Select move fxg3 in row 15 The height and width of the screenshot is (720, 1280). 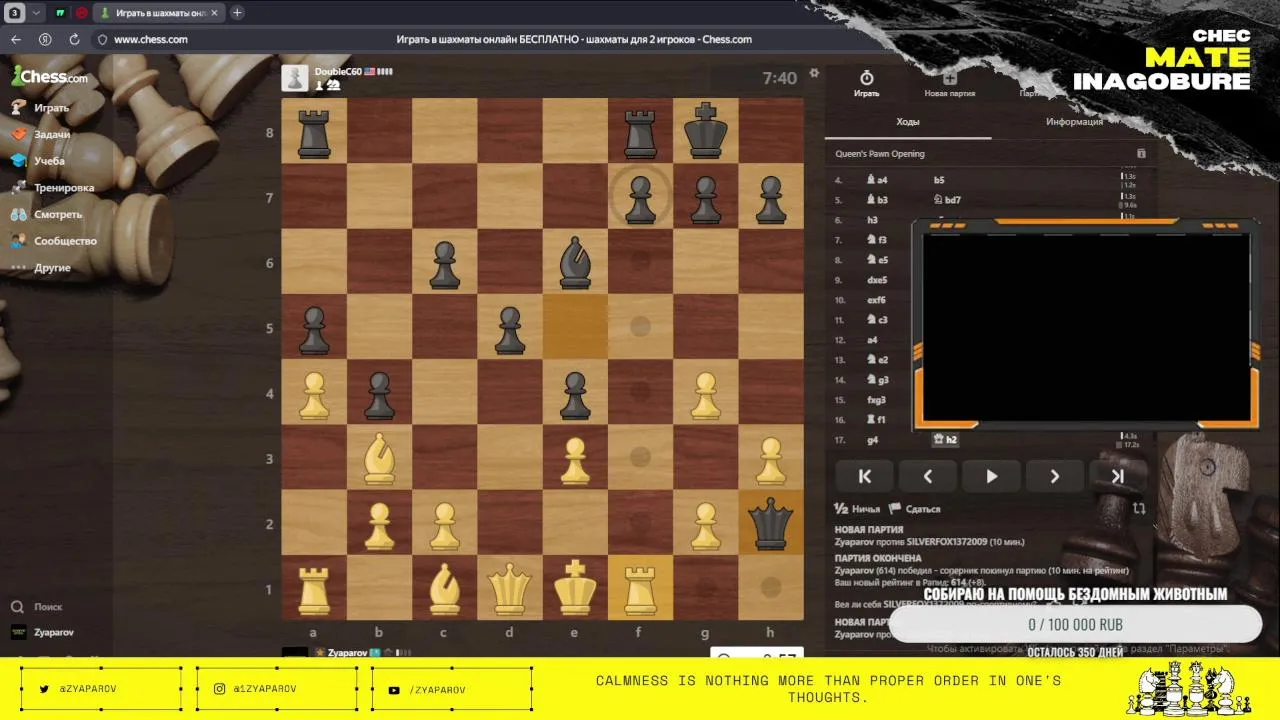pyautogui.click(x=875, y=400)
